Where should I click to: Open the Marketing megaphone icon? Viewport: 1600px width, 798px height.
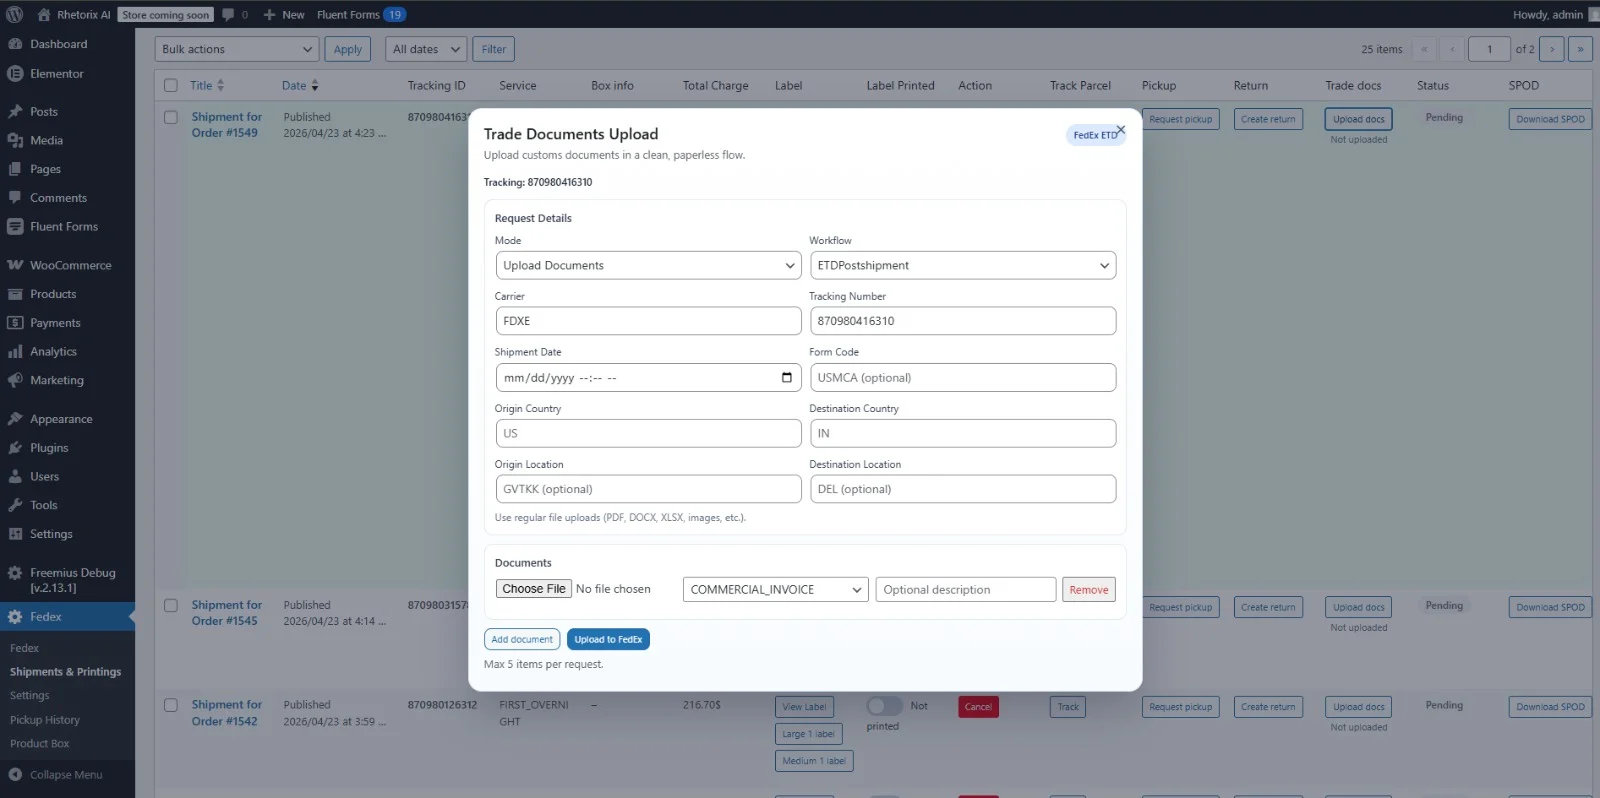(x=15, y=380)
